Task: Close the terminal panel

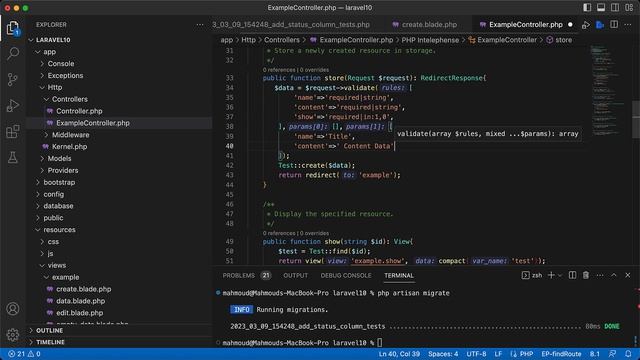Action: point(628,276)
